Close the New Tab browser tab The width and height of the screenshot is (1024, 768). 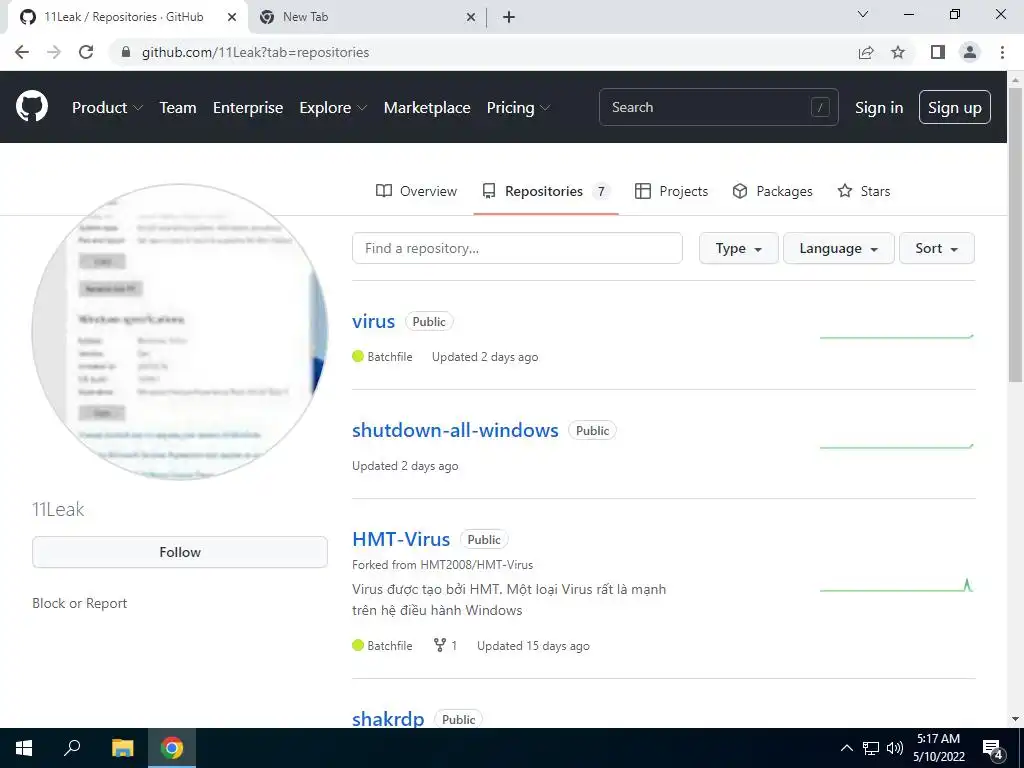(471, 18)
